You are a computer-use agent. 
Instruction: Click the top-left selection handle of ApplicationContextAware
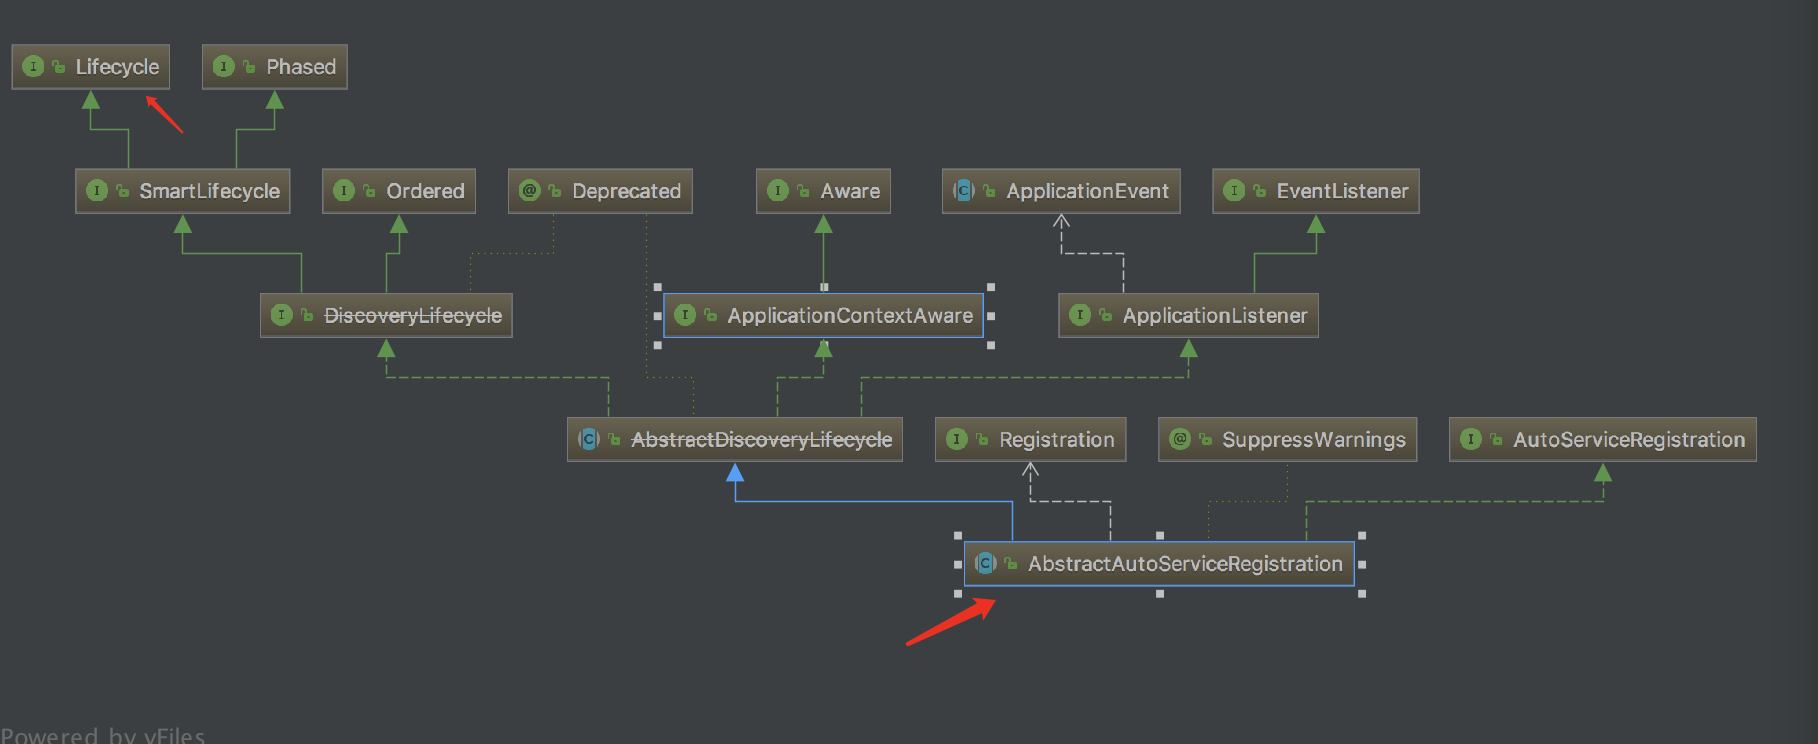pos(658,287)
